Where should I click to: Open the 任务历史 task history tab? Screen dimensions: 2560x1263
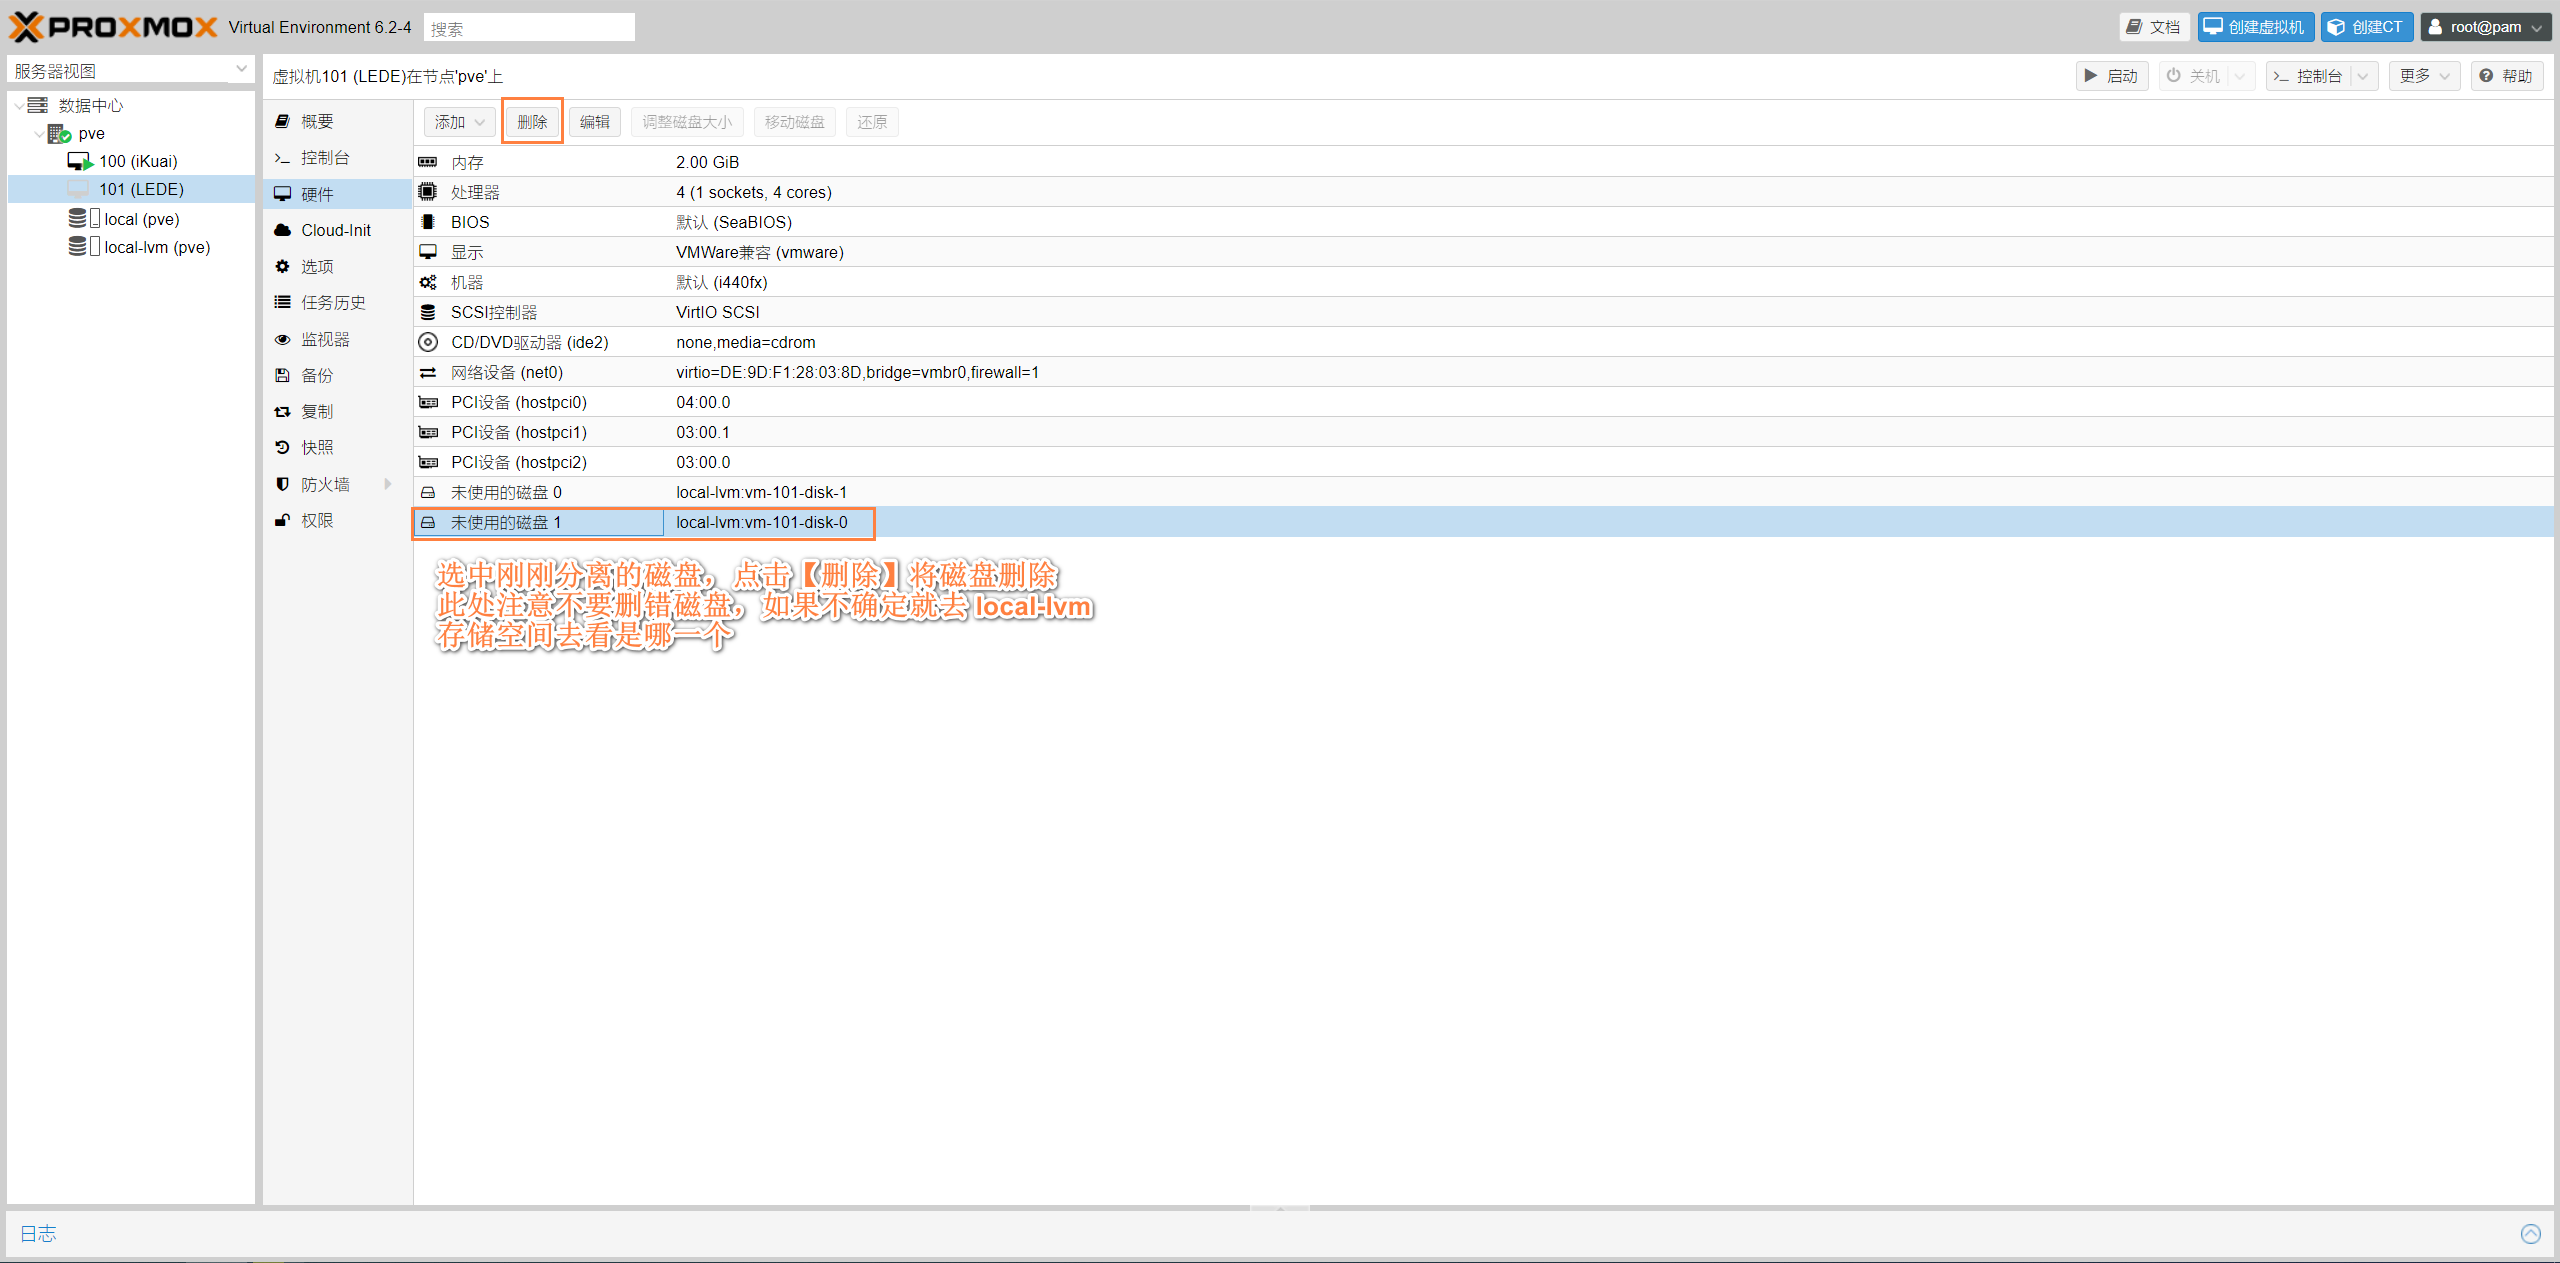click(x=333, y=303)
